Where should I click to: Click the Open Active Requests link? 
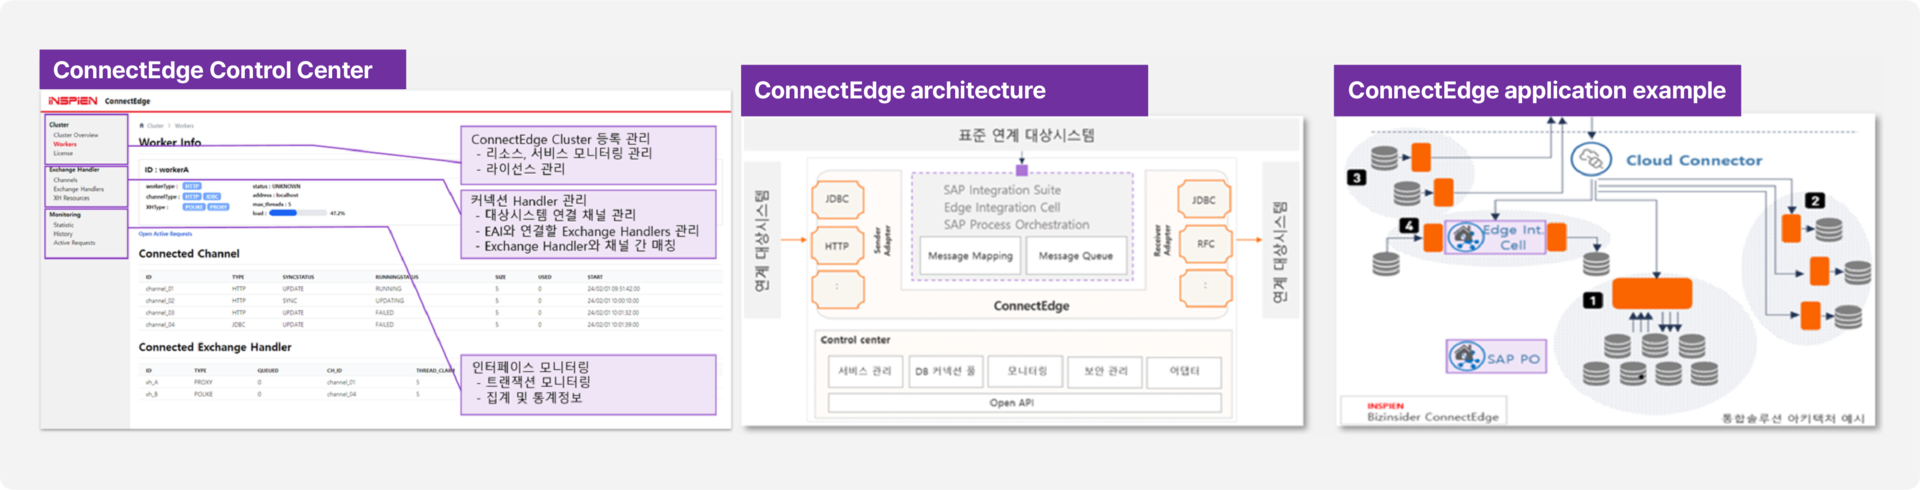point(165,234)
